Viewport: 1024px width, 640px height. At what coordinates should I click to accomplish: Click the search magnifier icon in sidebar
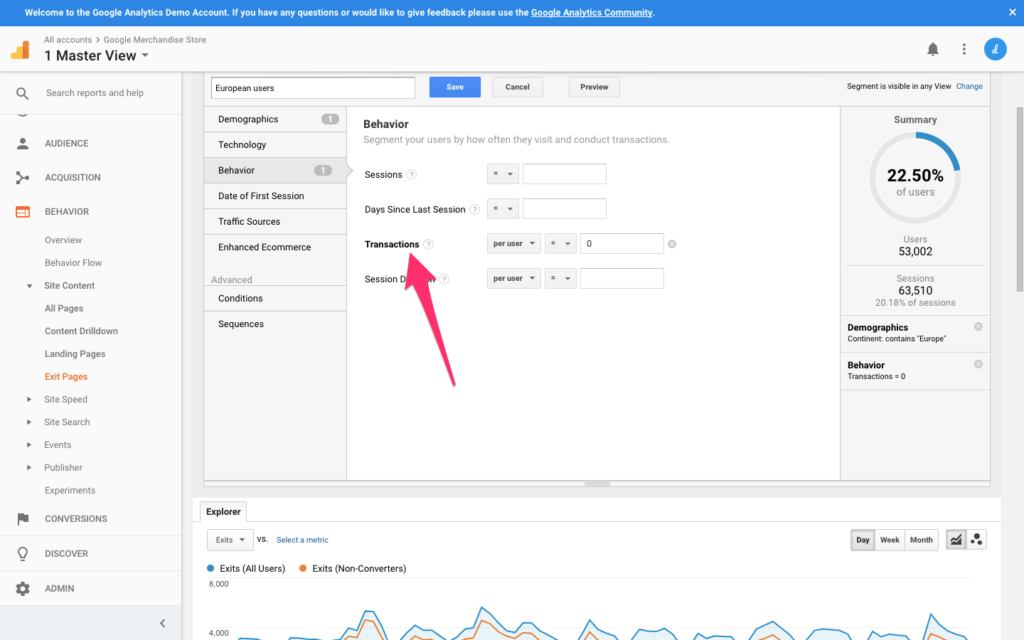(22, 93)
